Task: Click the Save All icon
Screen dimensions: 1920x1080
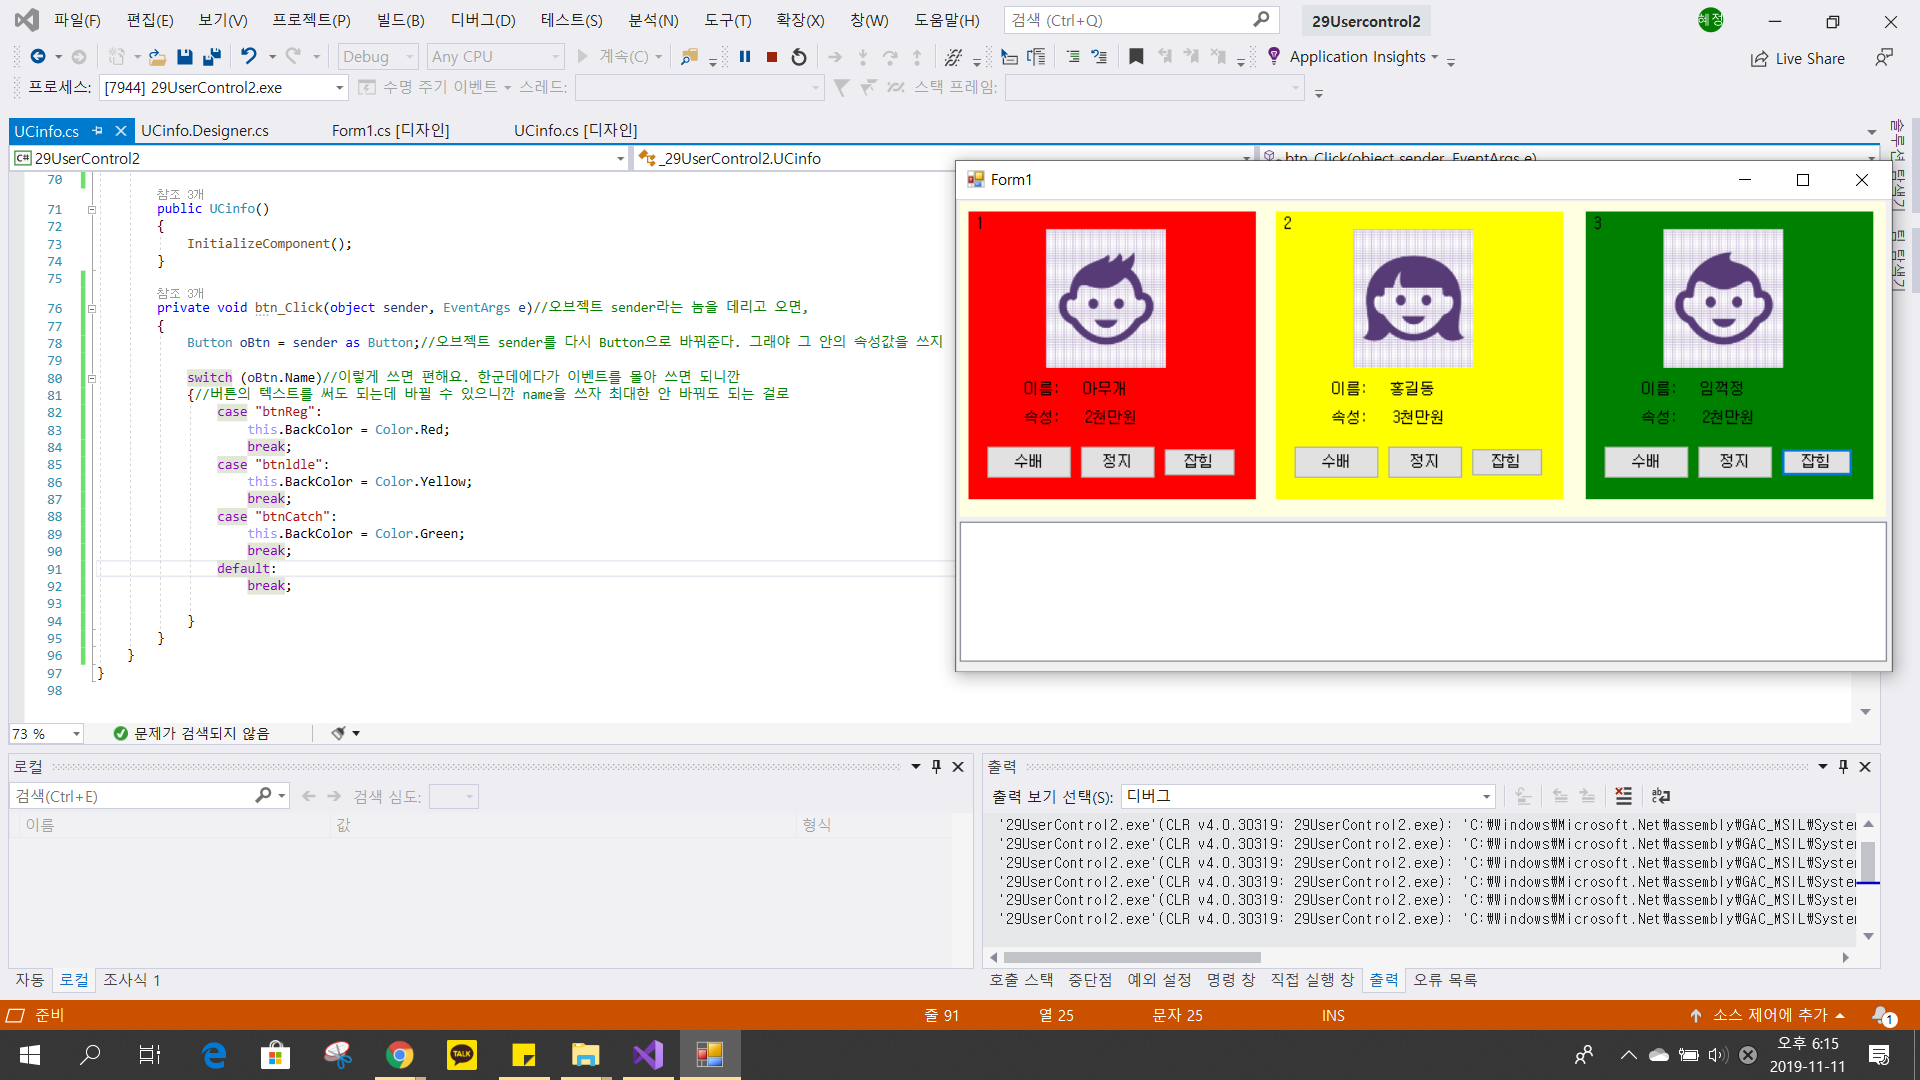Action: click(x=212, y=57)
